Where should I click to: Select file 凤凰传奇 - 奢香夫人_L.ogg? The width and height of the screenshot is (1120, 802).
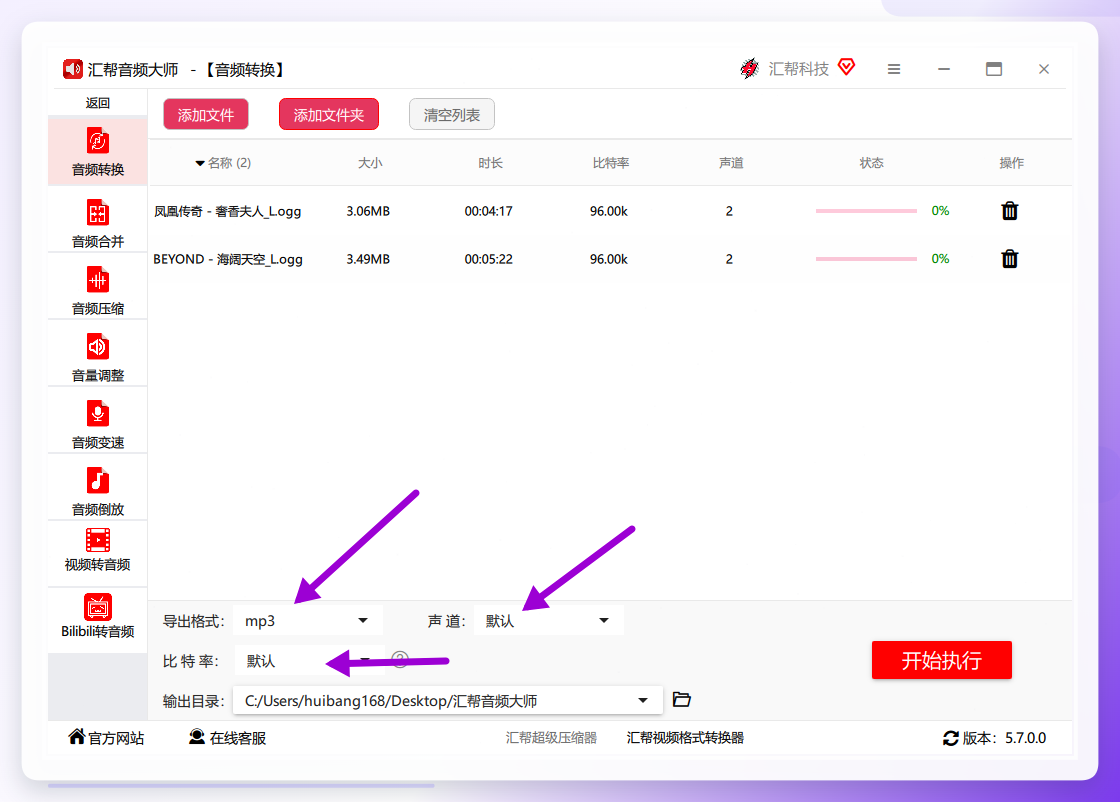click(x=227, y=211)
